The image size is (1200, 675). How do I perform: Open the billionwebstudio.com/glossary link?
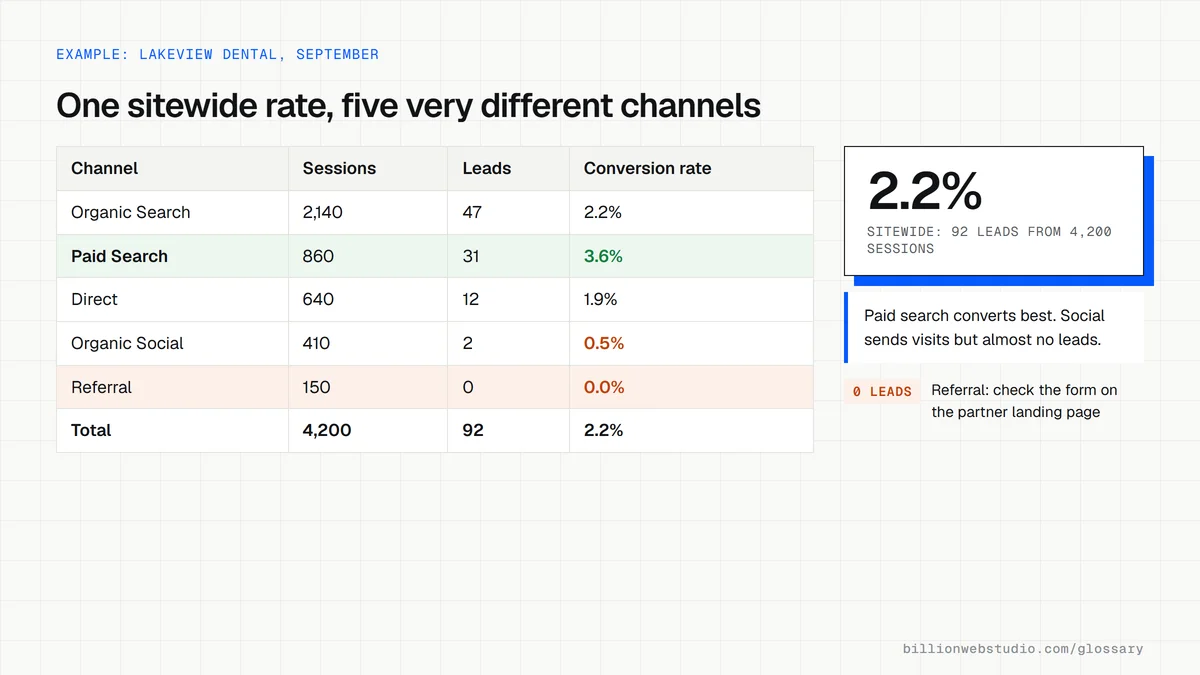pos(1023,649)
